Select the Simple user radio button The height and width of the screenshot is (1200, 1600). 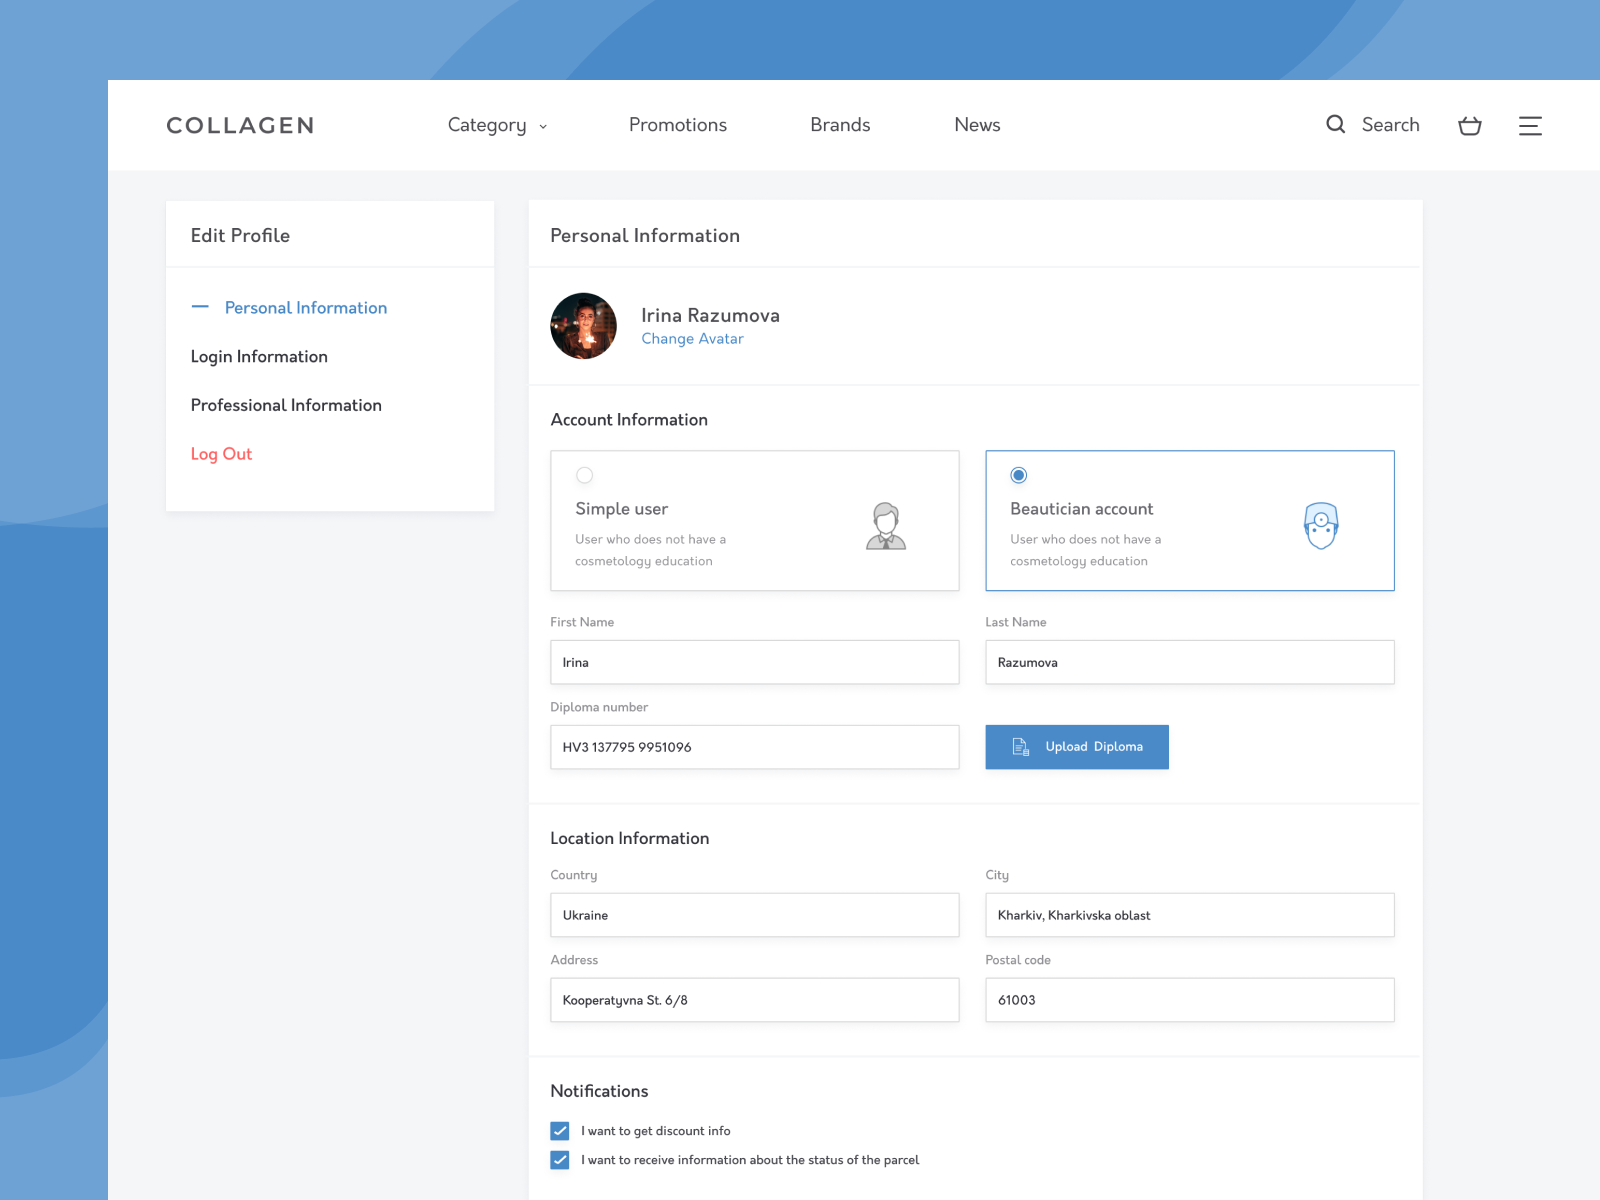pos(585,475)
